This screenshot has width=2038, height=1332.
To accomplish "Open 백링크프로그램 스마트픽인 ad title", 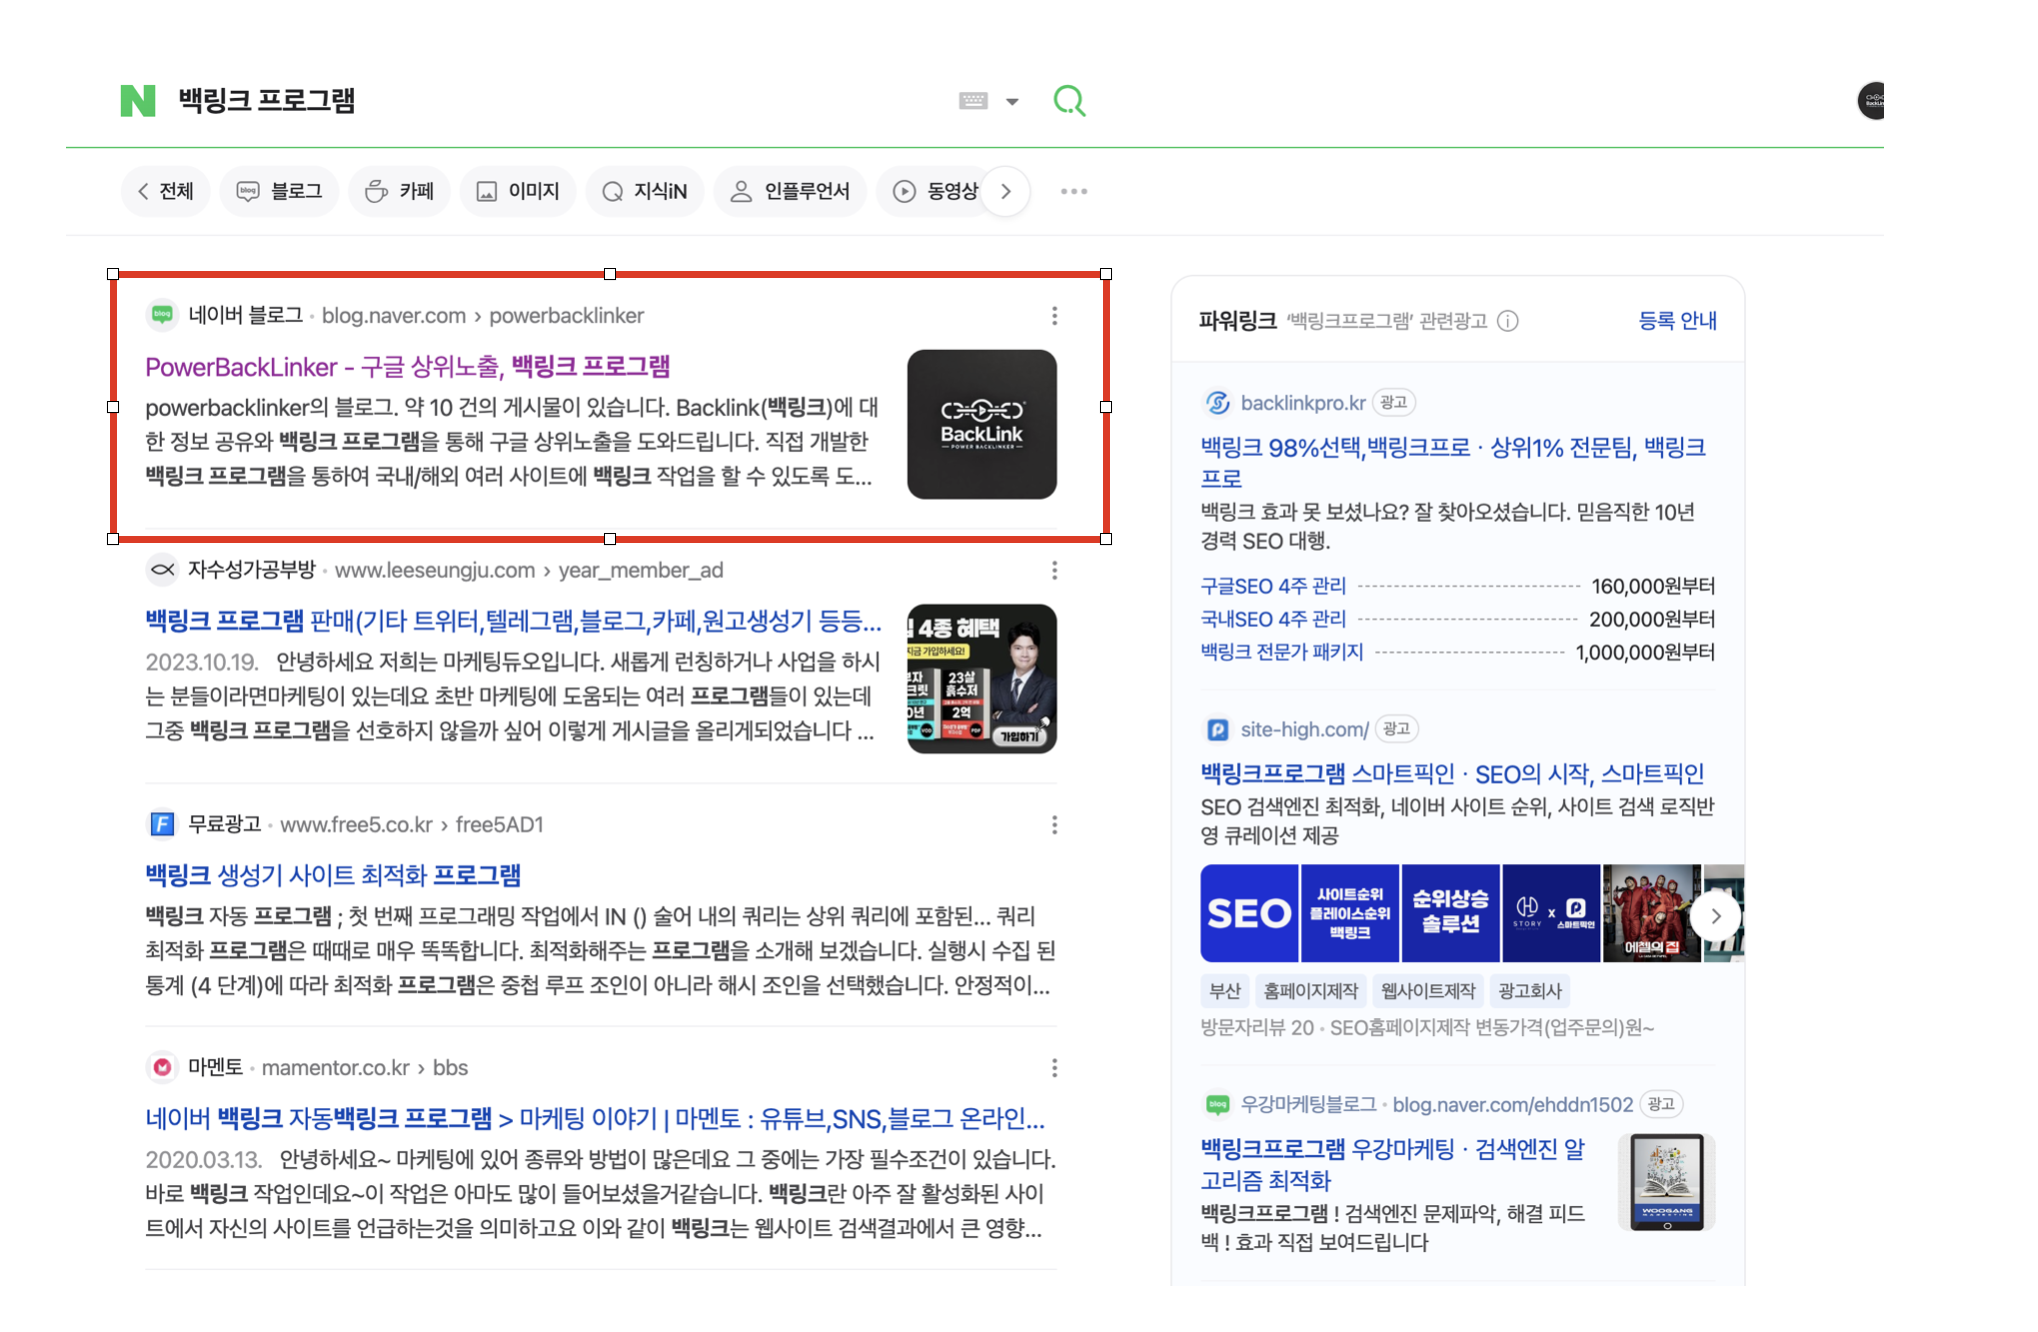I will pyautogui.click(x=1452, y=774).
